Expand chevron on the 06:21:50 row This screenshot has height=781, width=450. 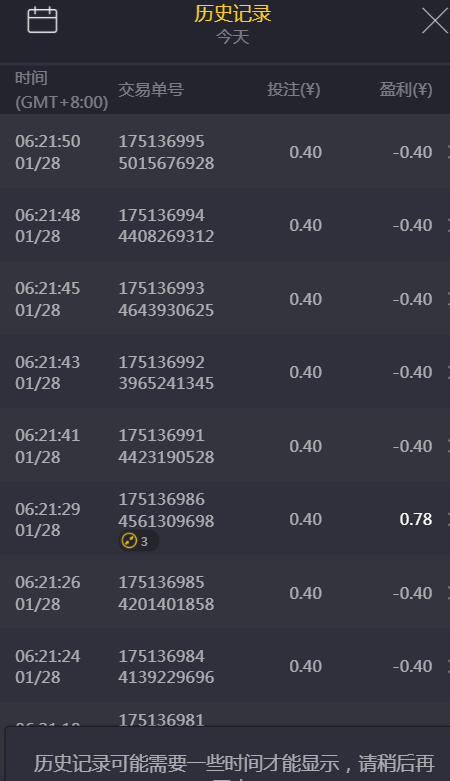tap(448, 151)
